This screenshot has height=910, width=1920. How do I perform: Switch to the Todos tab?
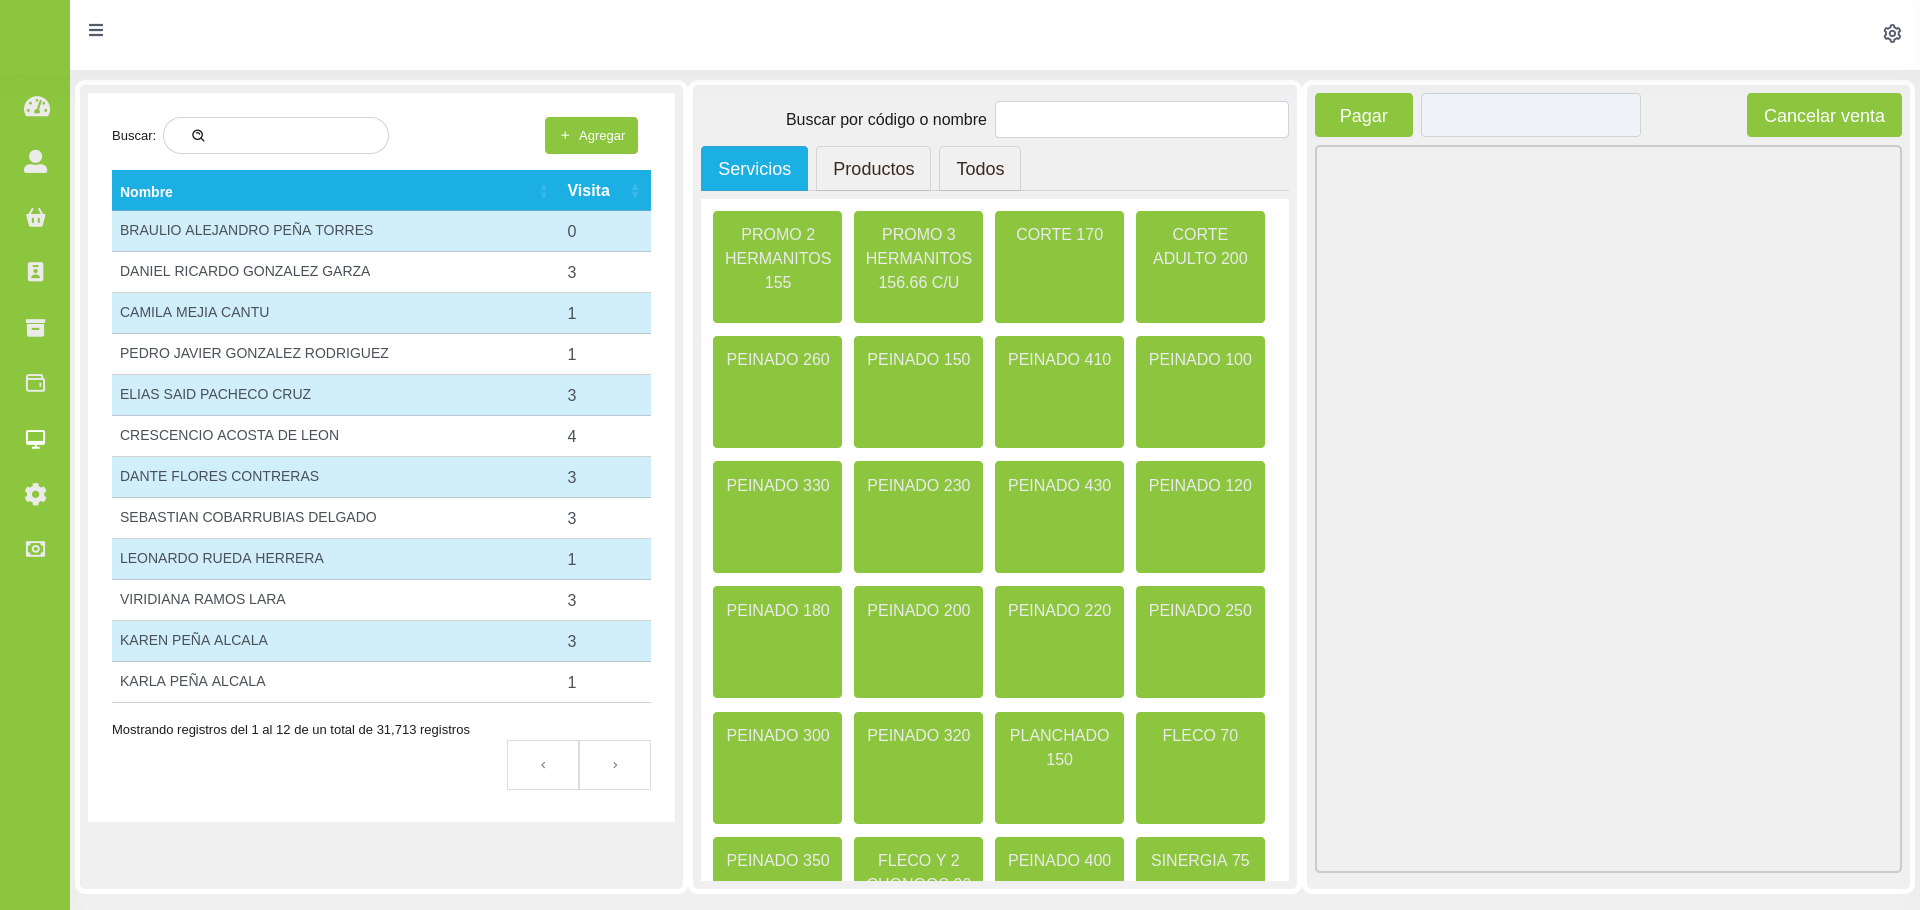(x=979, y=169)
